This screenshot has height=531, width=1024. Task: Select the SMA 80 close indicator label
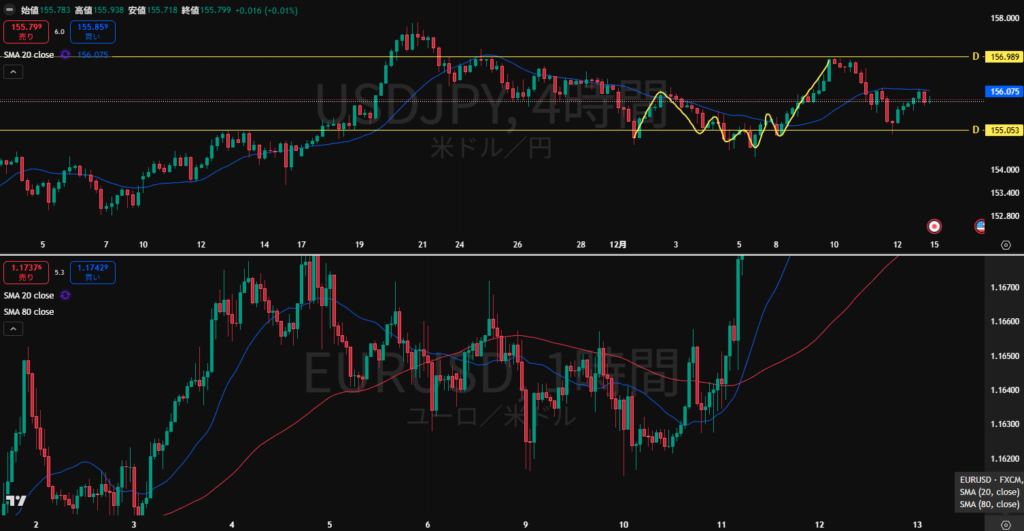(28, 312)
